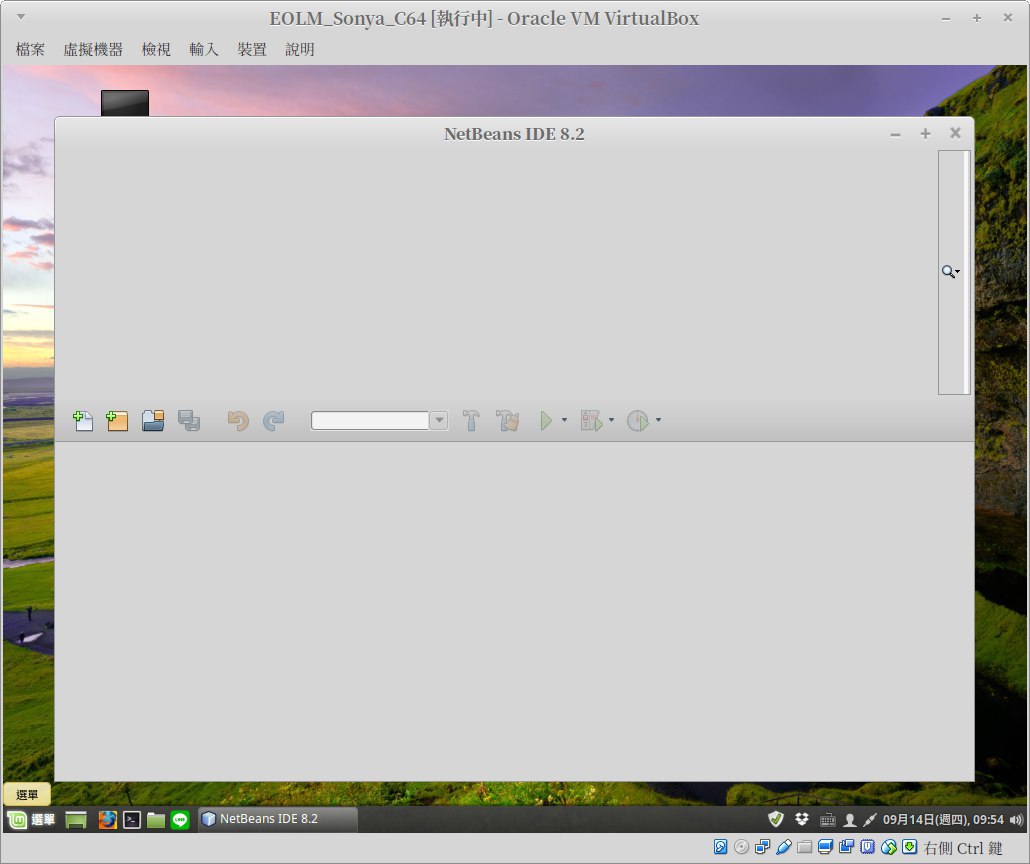1030x864 pixels.
Task: Click the date and time clock
Action: (x=943, y=819)
